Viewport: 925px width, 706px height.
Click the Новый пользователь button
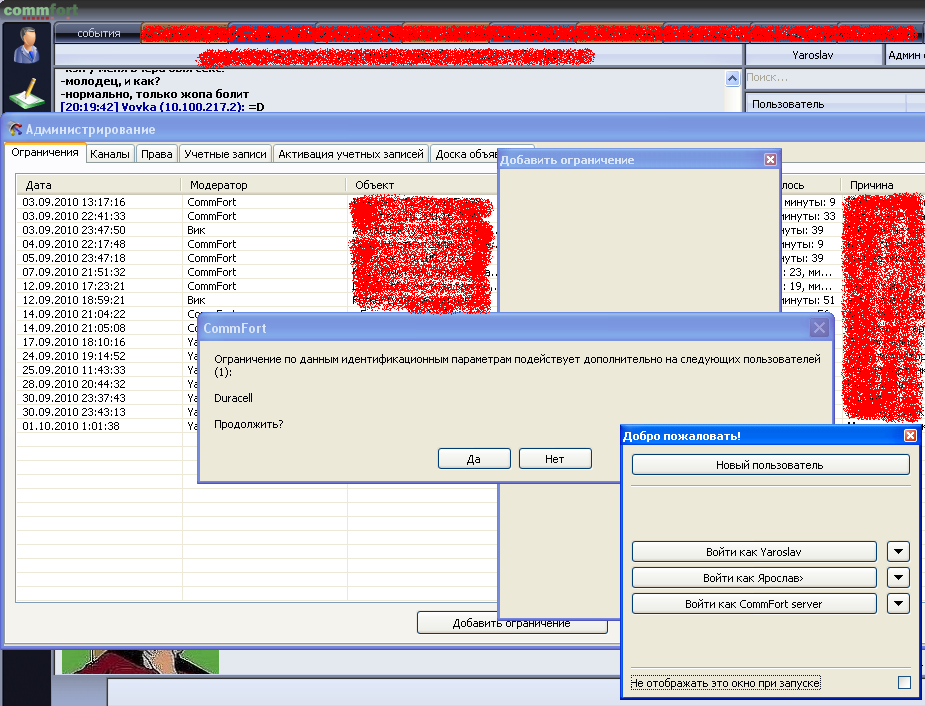pos(770,465)
